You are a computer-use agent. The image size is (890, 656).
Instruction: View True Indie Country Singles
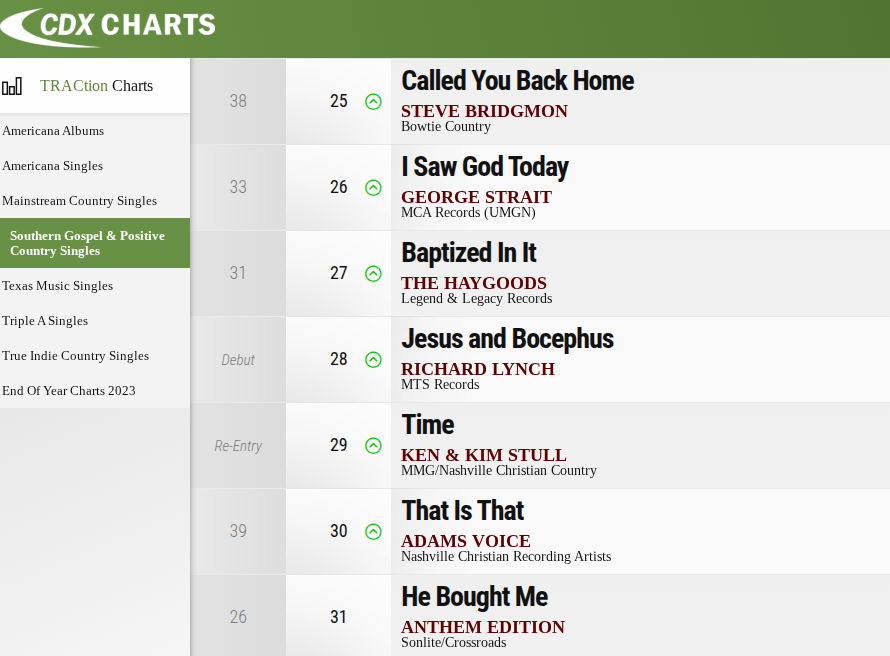pos(76,356)
